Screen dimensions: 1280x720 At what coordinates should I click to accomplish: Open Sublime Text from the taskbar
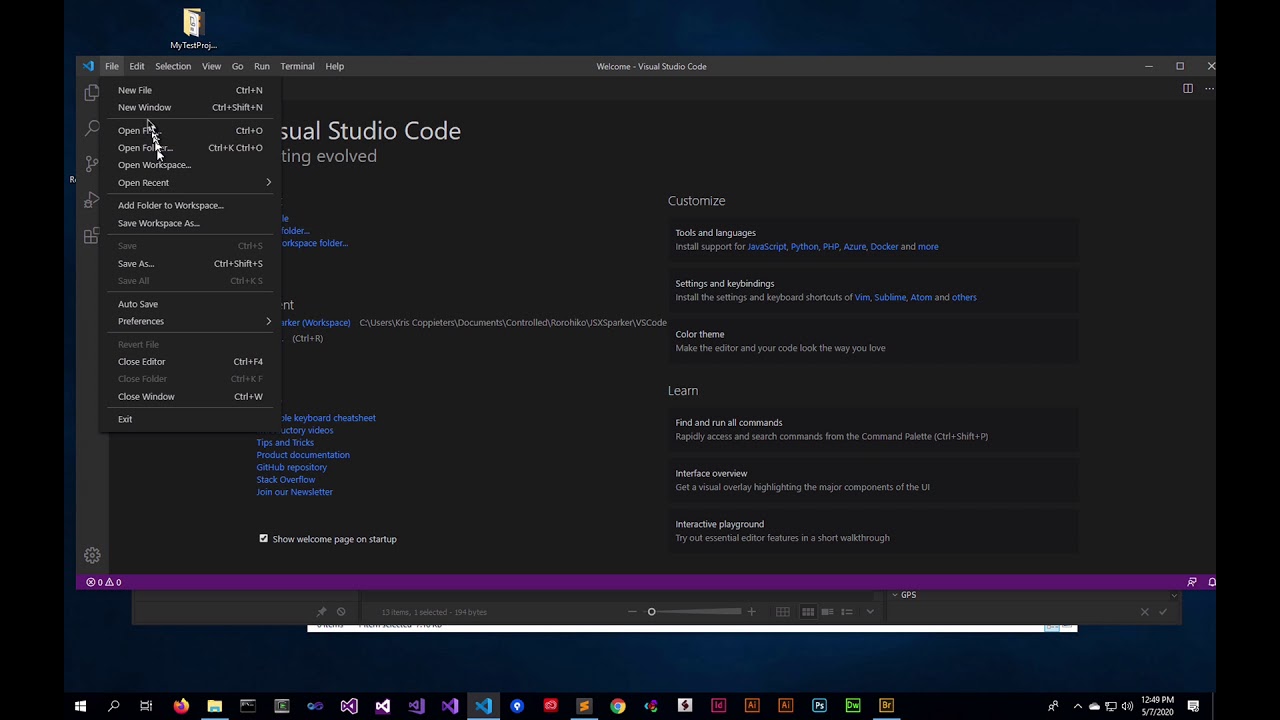[584, 706]
